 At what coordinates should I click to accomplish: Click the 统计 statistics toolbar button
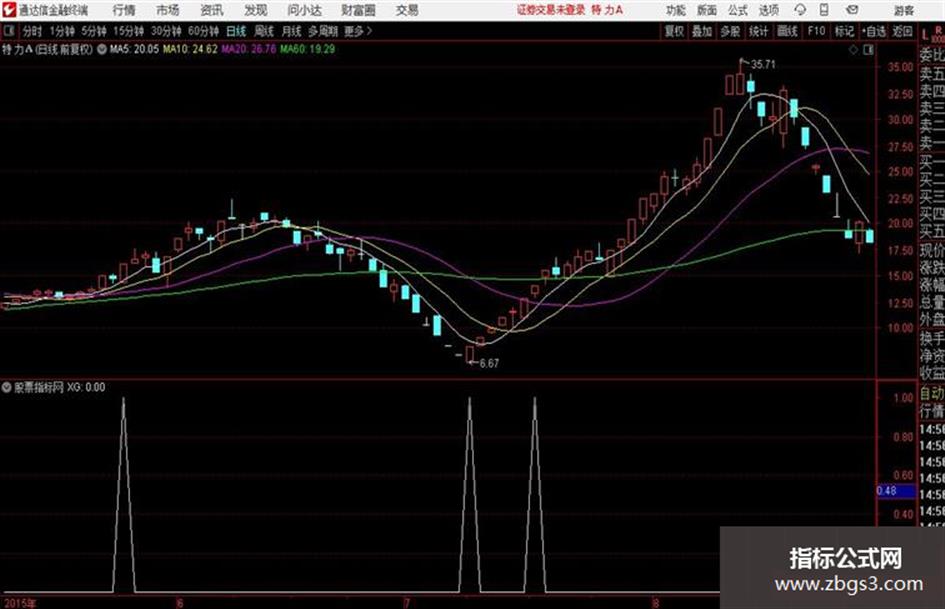tap(759, 31)
